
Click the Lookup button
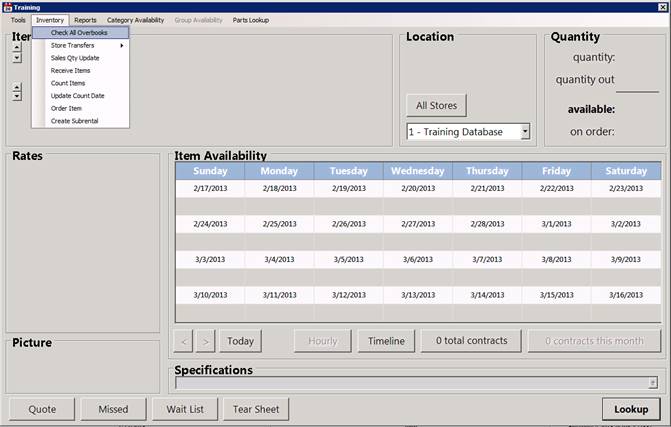(x=631, y=409)
